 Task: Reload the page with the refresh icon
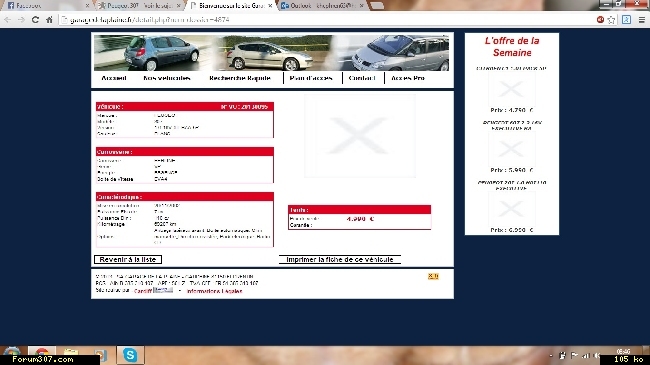point(35,19)
